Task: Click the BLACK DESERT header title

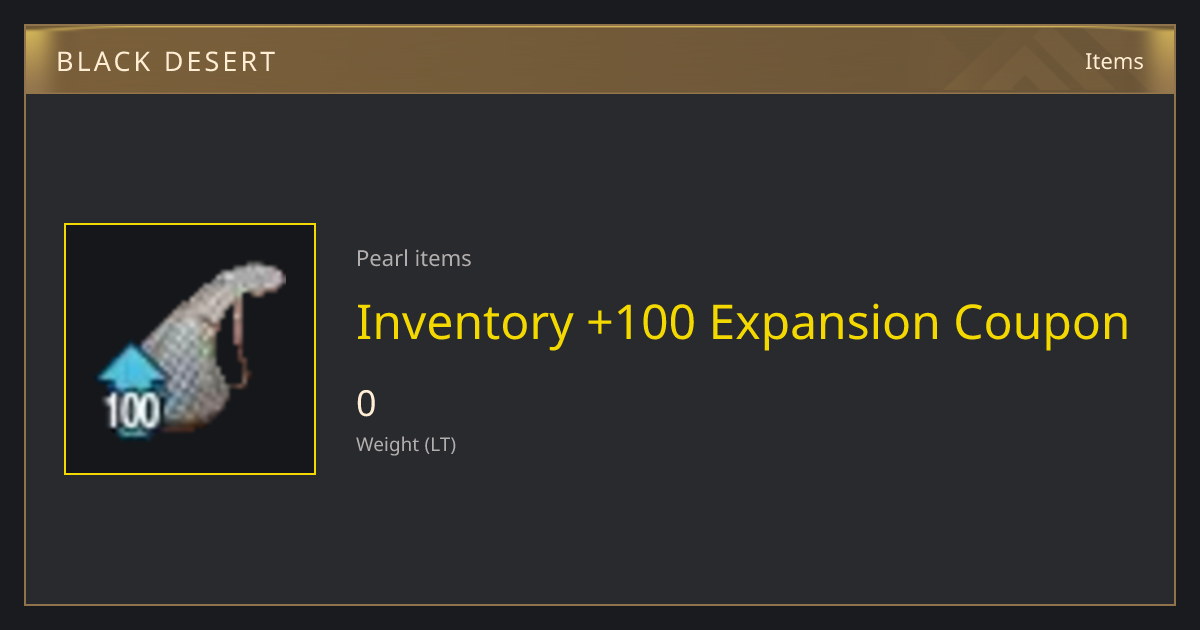Action: [166, 62]
